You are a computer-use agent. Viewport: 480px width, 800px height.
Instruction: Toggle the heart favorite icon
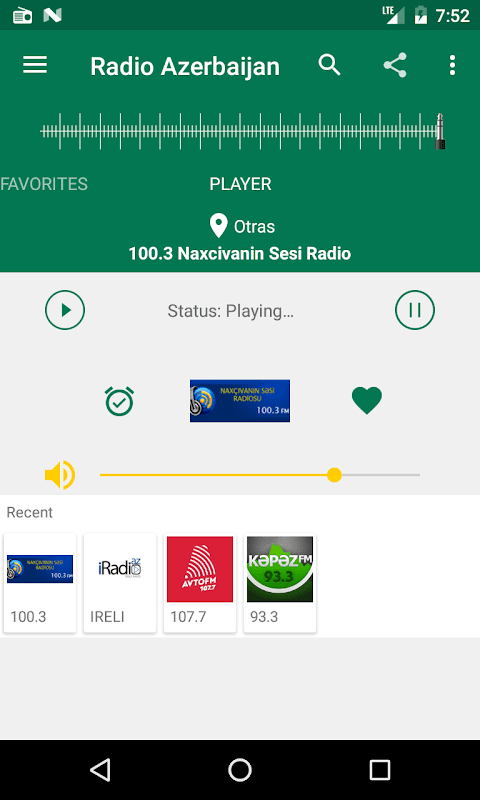click(x=367, y=401)
